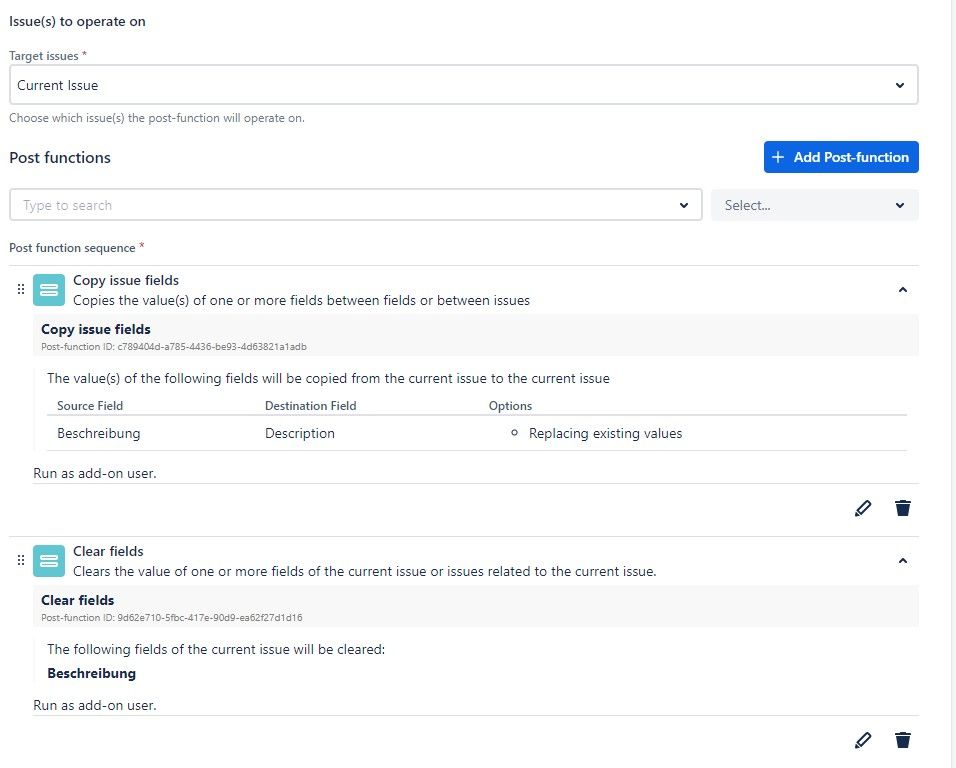The image size is (956, 768).
Task: Collapse the Copy issue fields section
Action: click(x=902, y=290)
